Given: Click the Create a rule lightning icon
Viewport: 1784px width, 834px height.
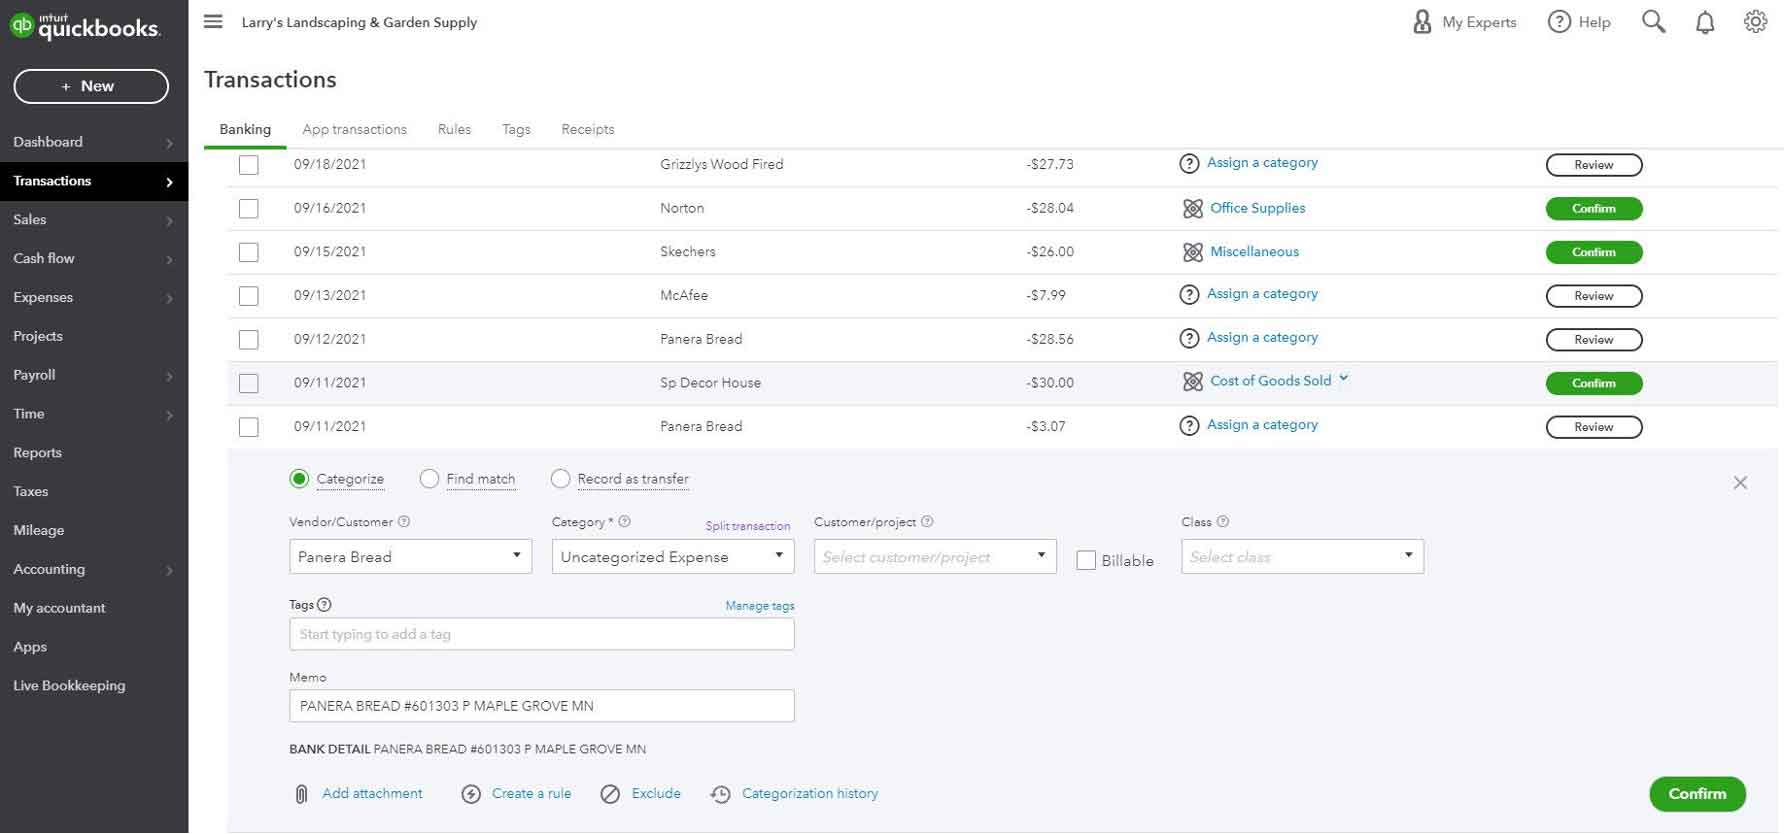Looking at the screenshot, I should point(471,794).
